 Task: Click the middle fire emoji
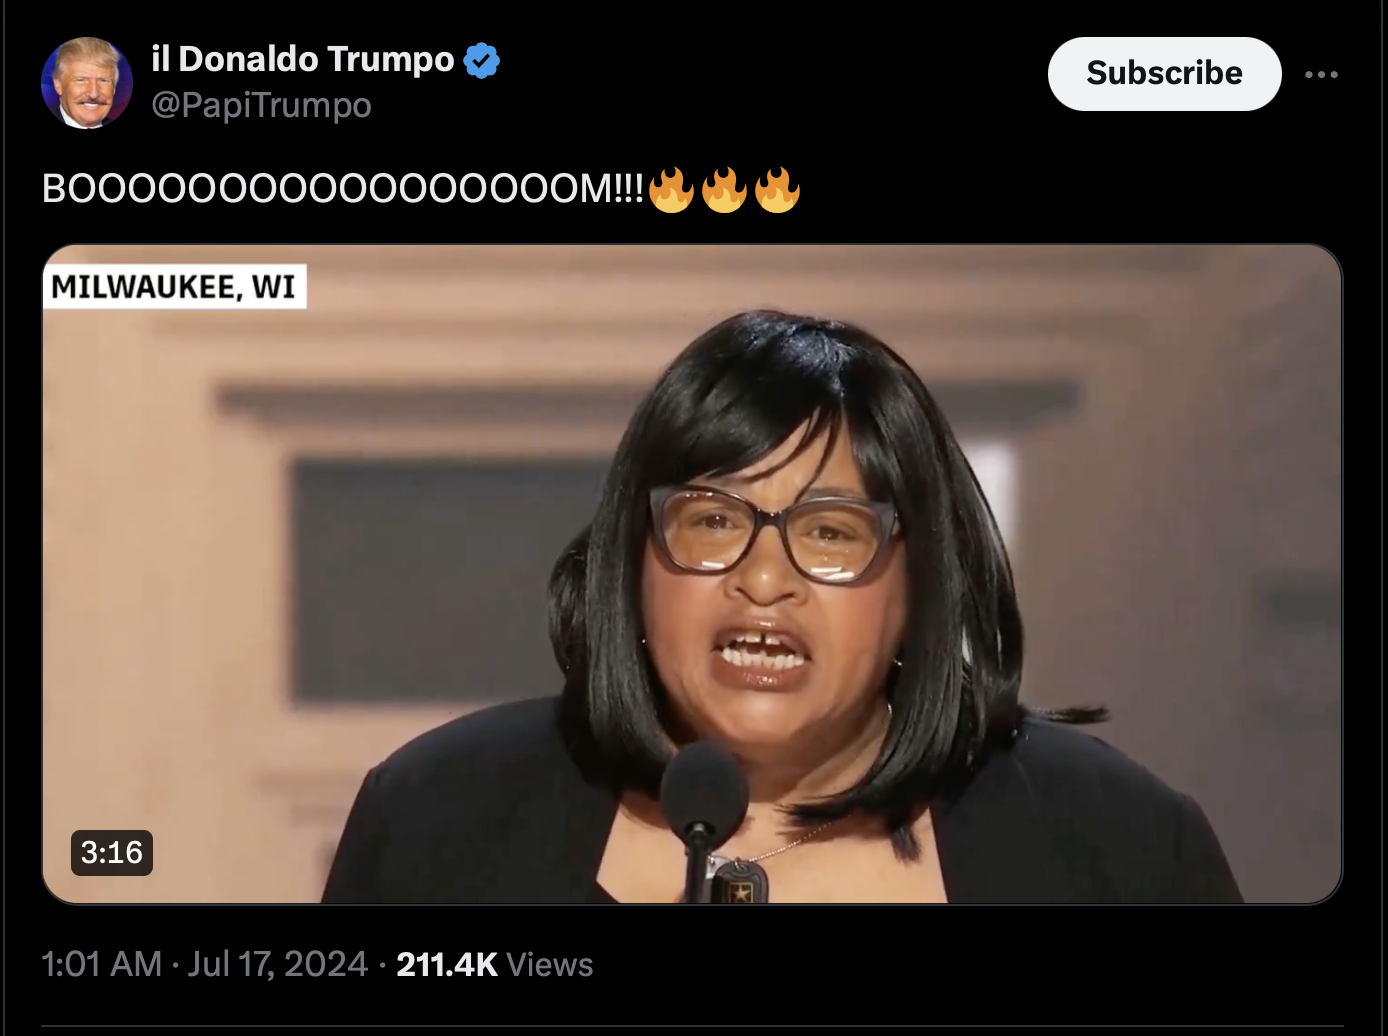coord(724,189)
